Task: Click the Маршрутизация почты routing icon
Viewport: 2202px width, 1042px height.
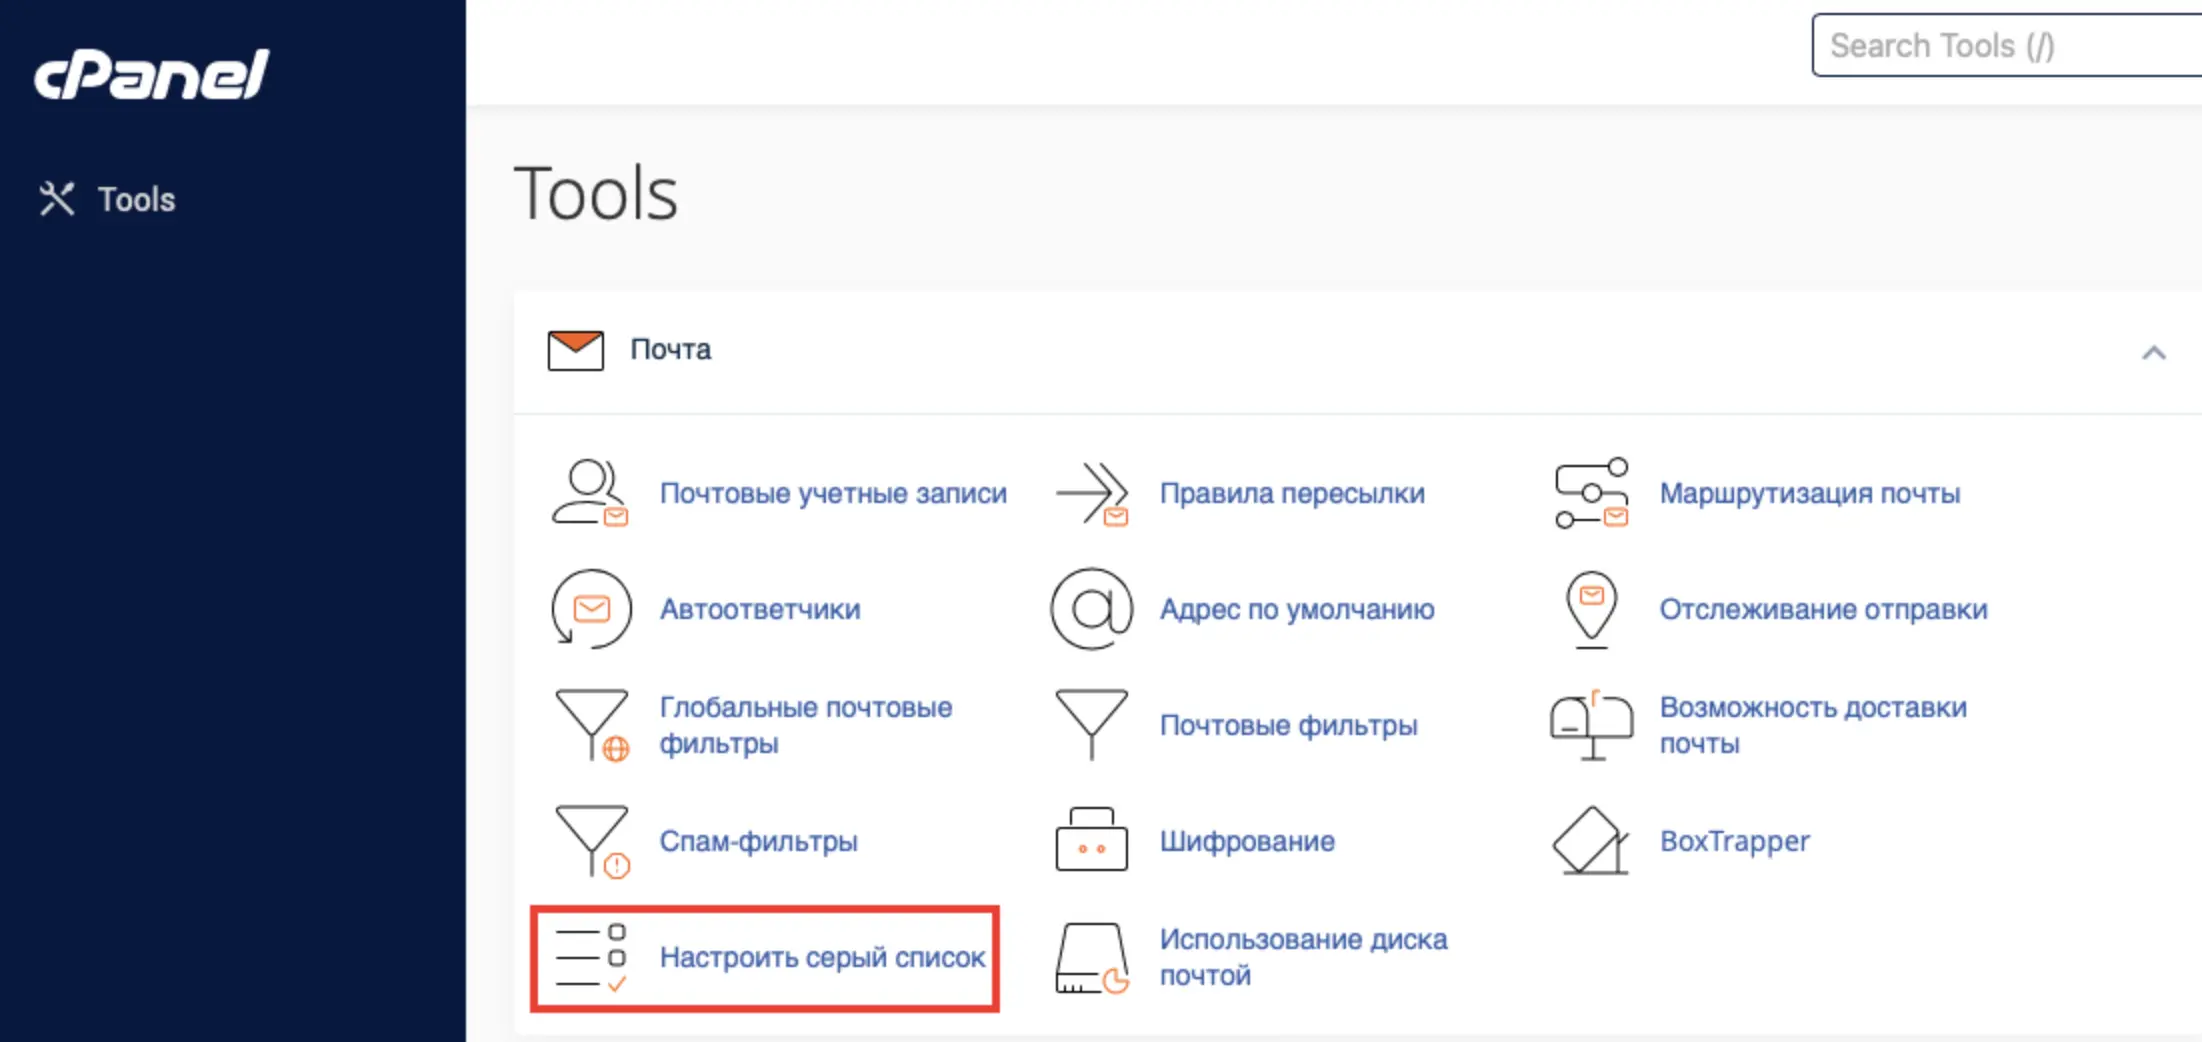Action: click(1592, 493)
